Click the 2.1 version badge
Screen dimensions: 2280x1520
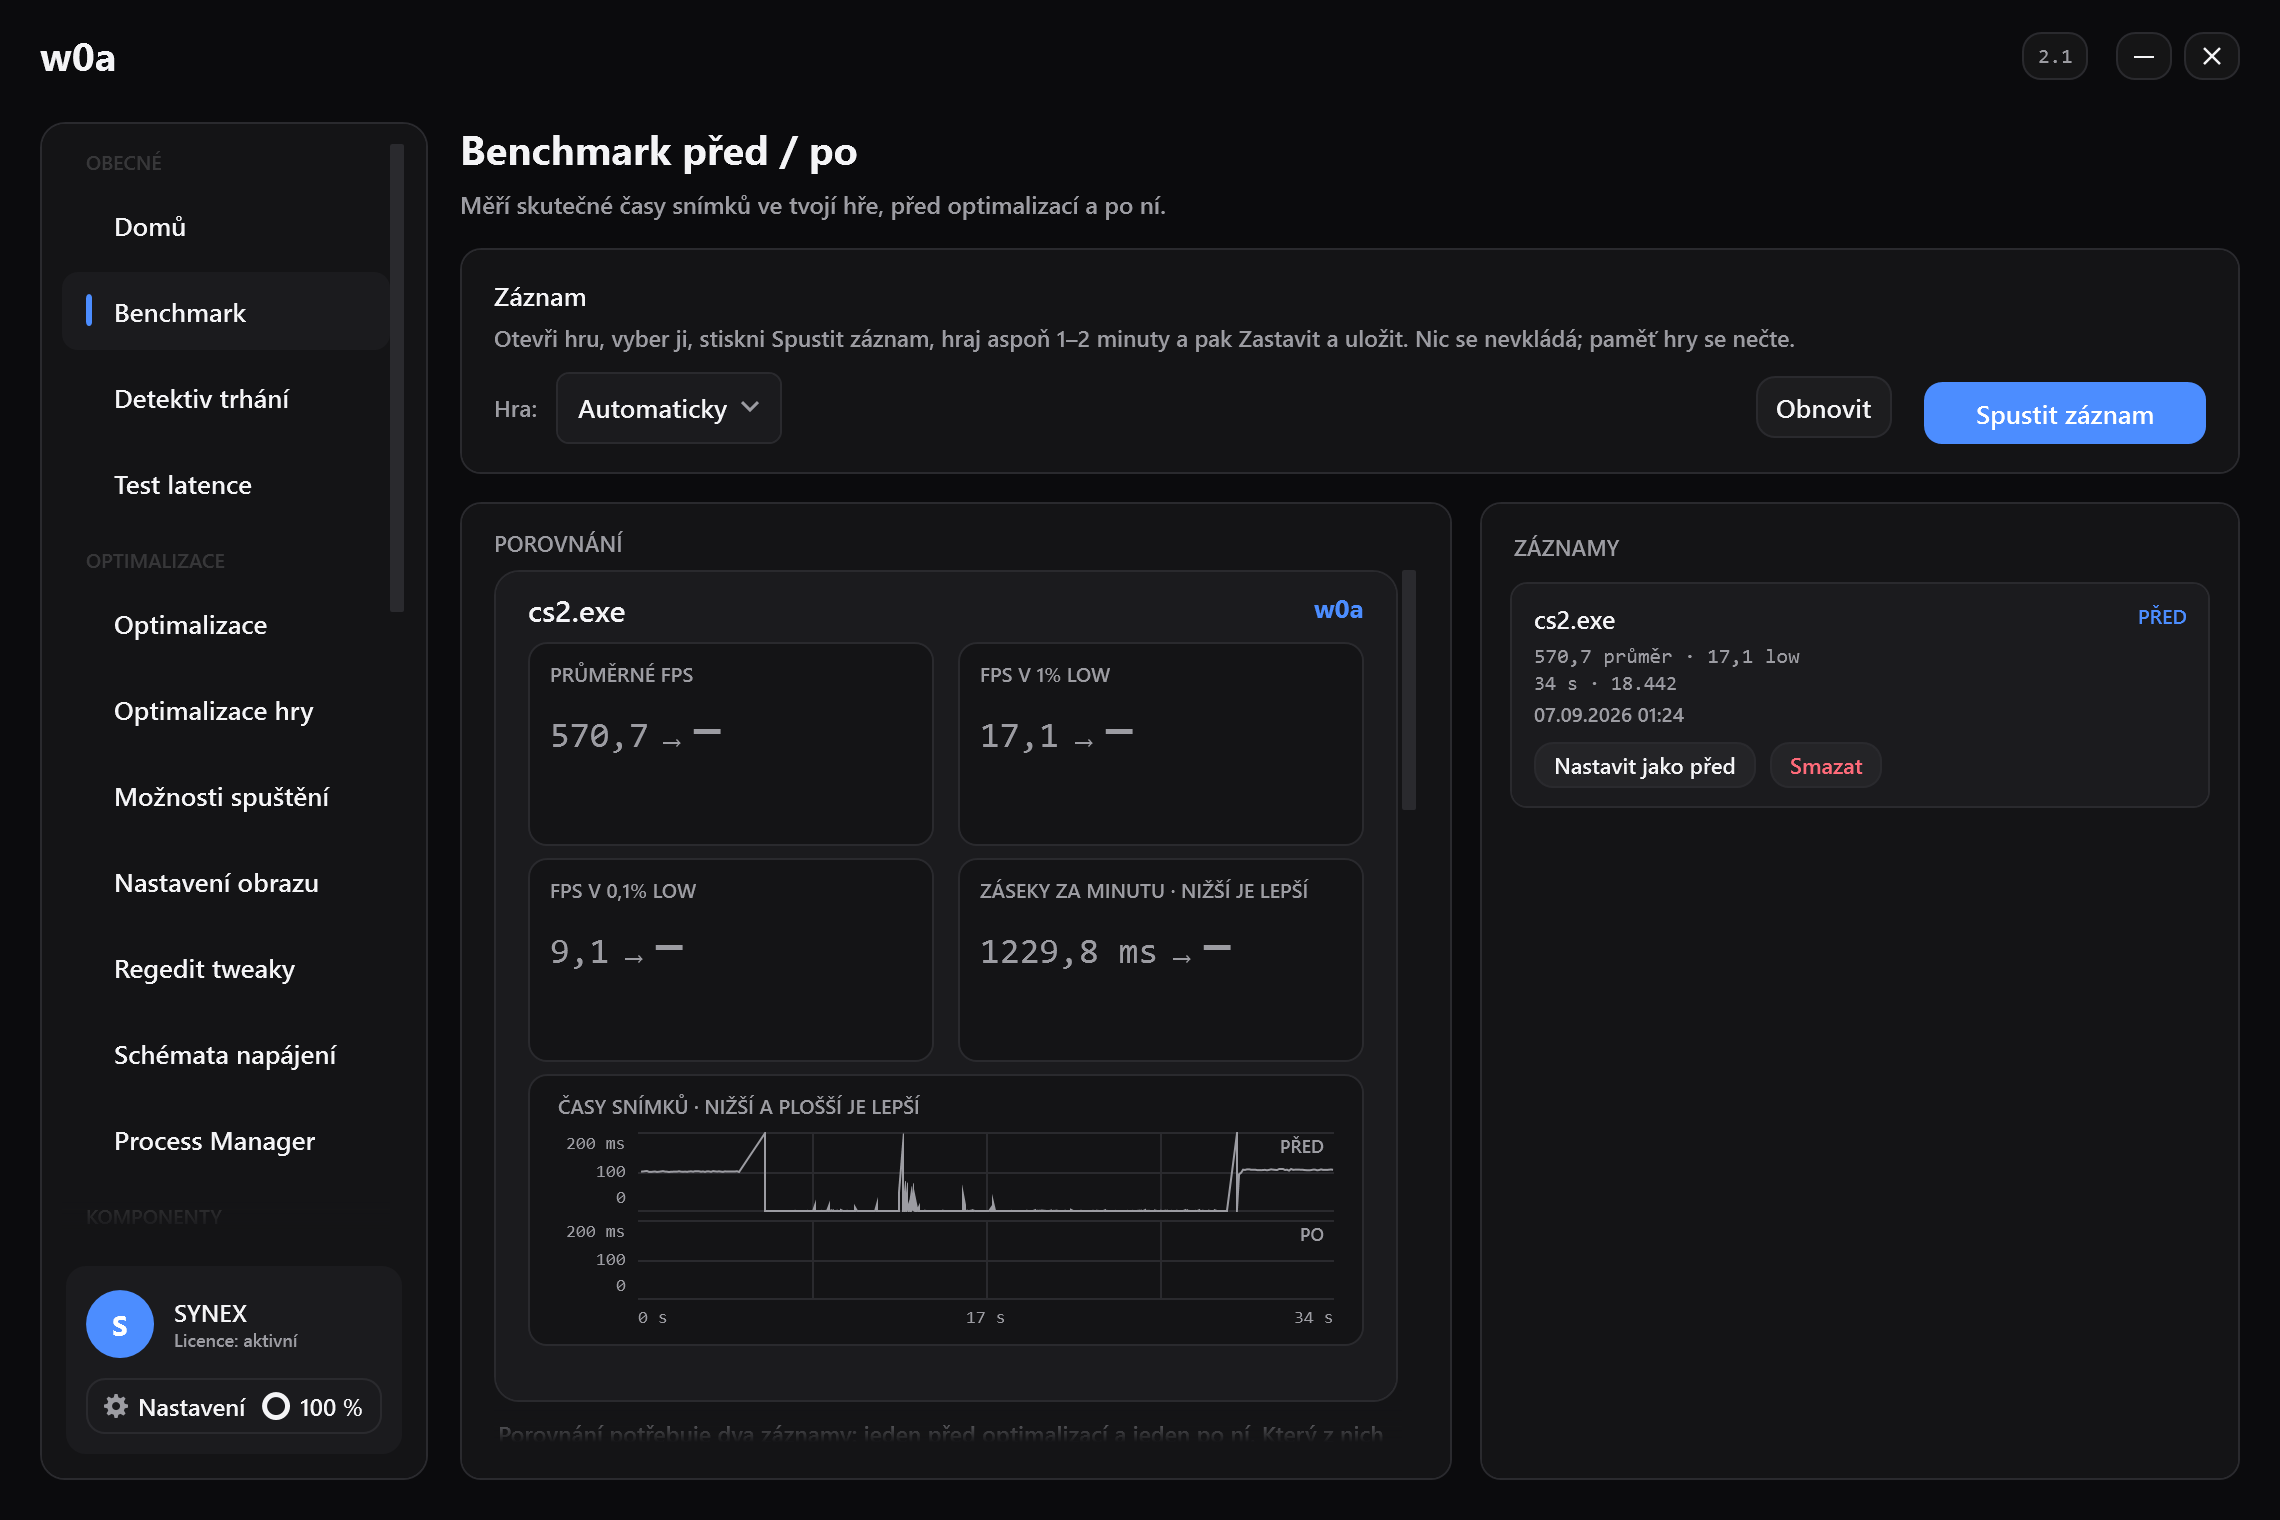2054,56
